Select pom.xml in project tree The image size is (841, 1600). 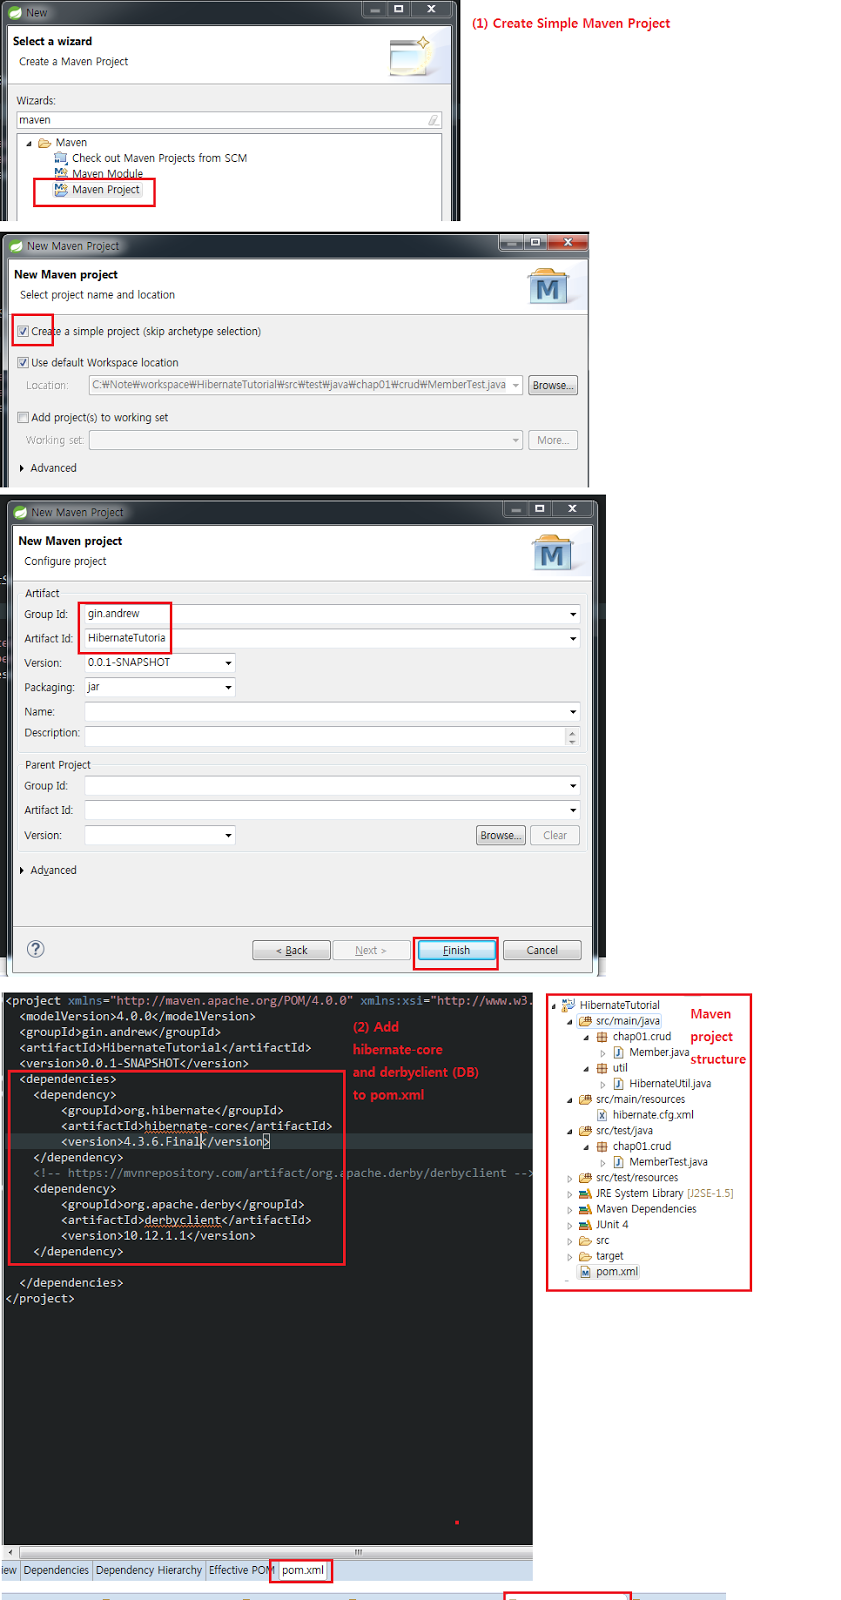click(x=608, y=1272)
